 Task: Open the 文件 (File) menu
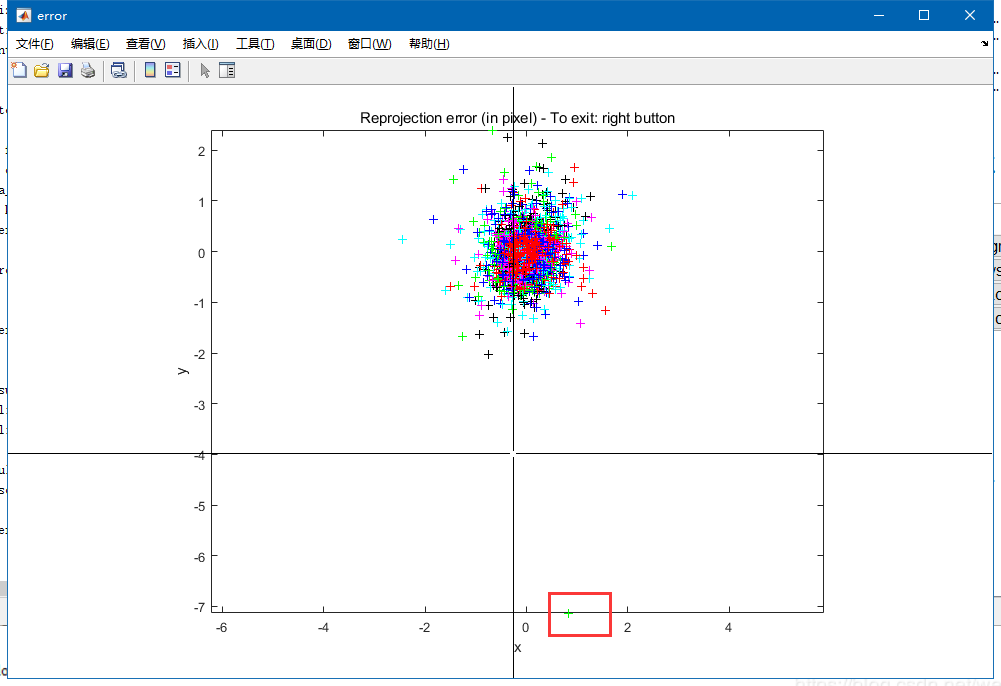36,43
